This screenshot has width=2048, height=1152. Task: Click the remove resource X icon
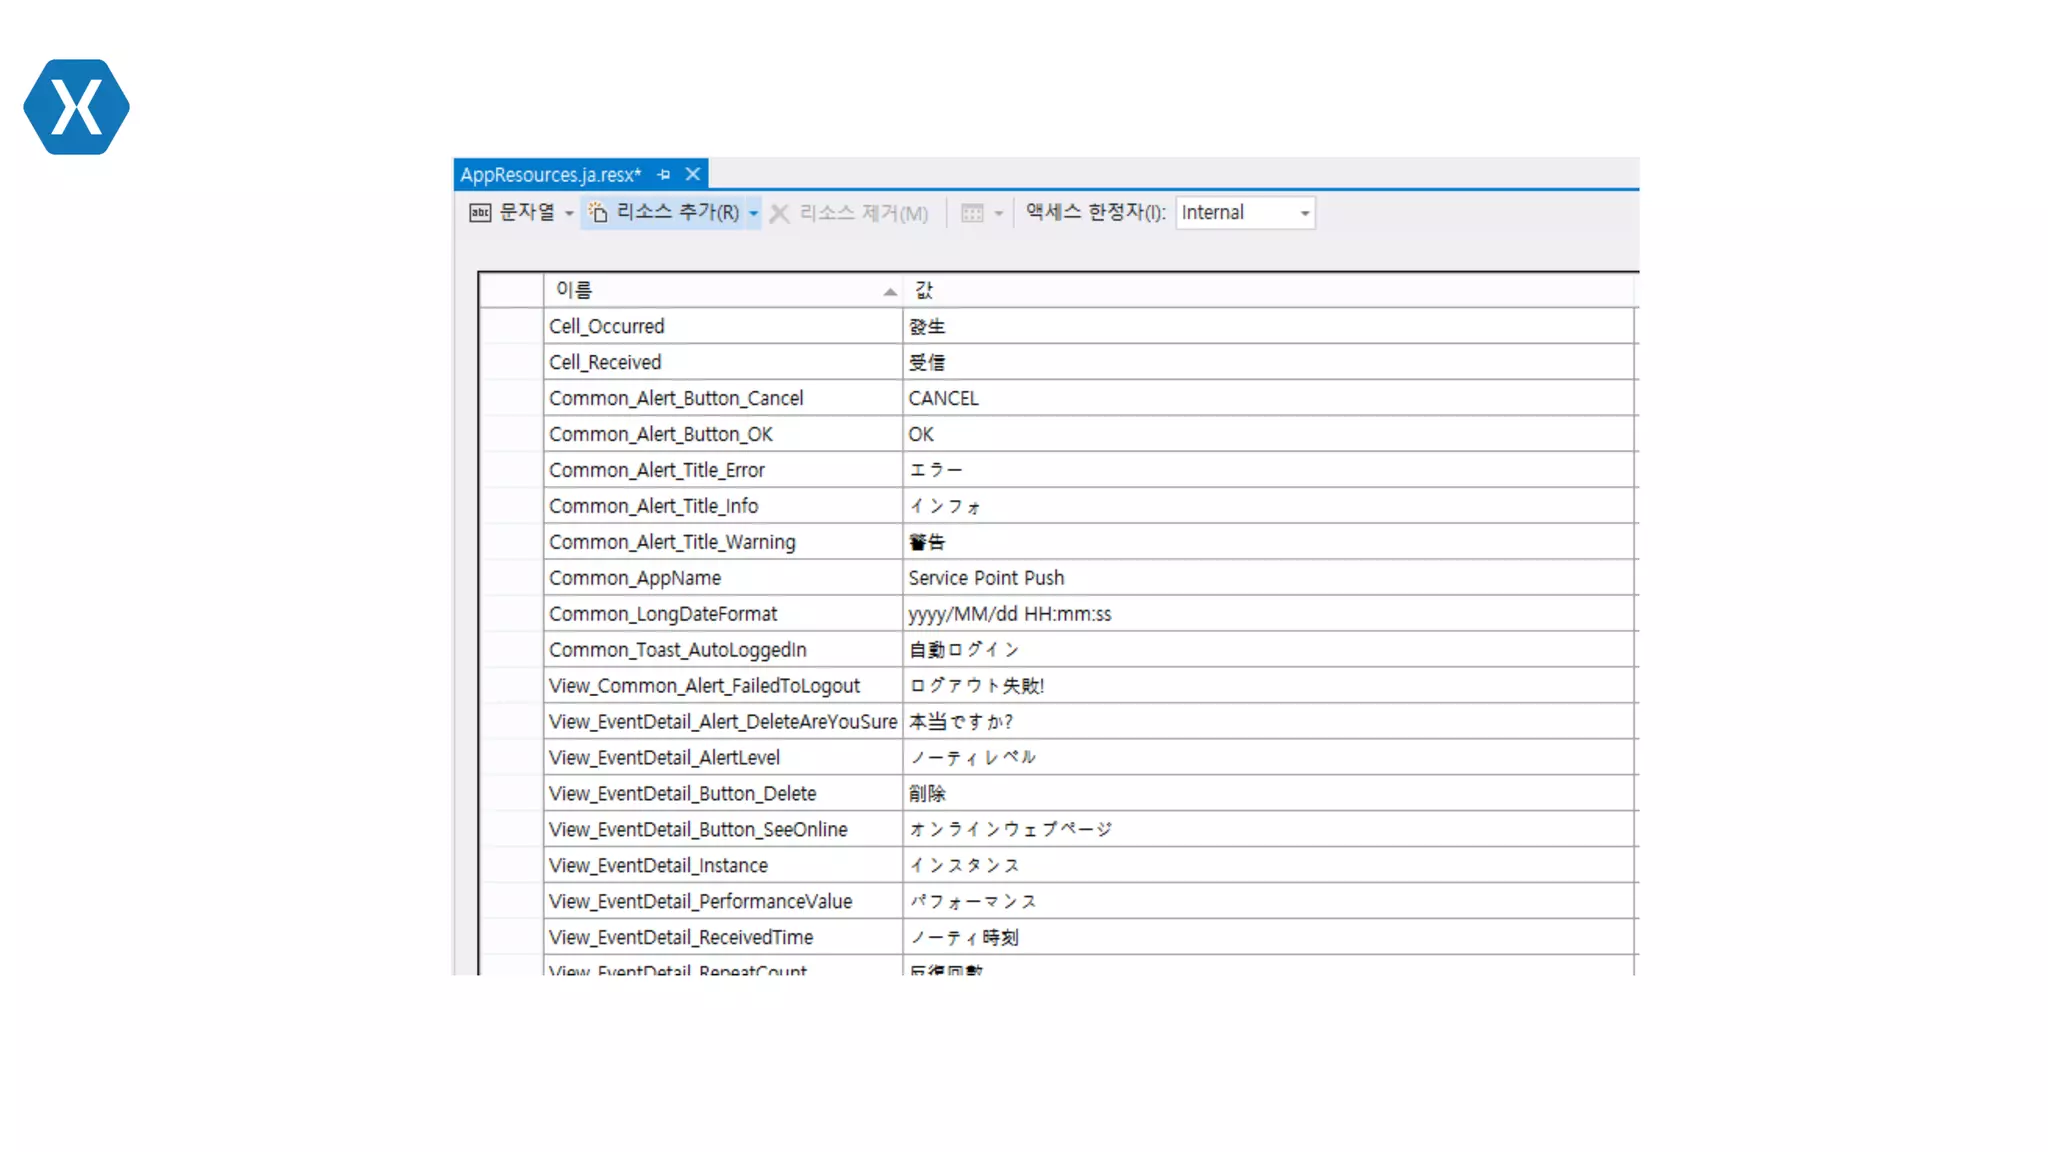tap(780, 214)
